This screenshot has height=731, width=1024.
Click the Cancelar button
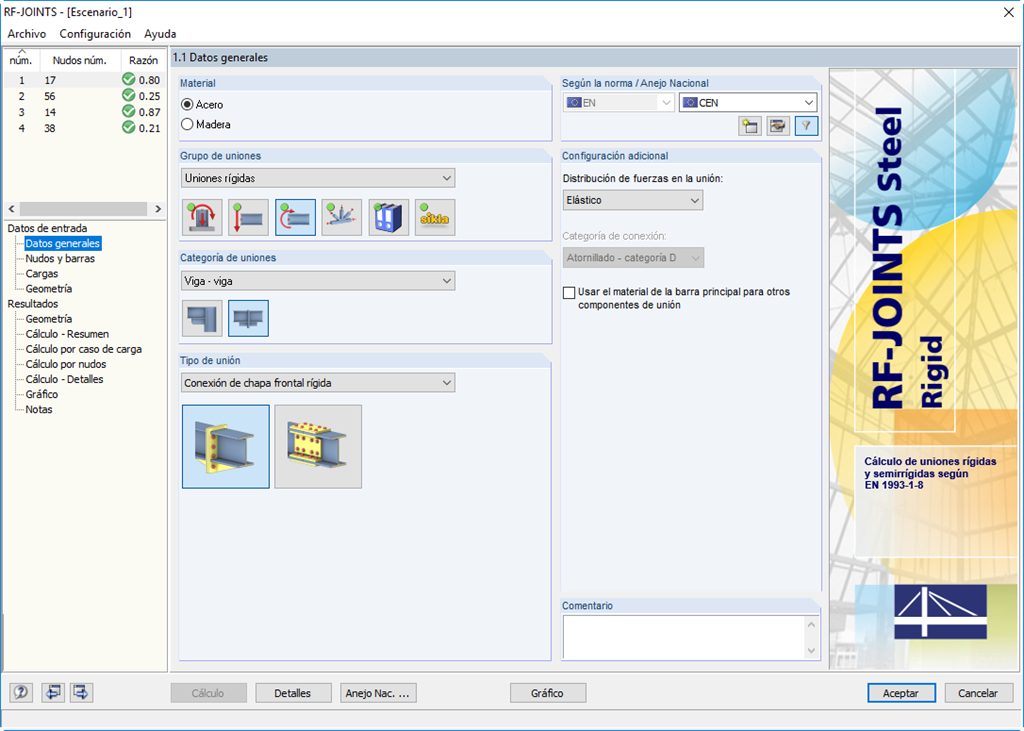(978, 693)
